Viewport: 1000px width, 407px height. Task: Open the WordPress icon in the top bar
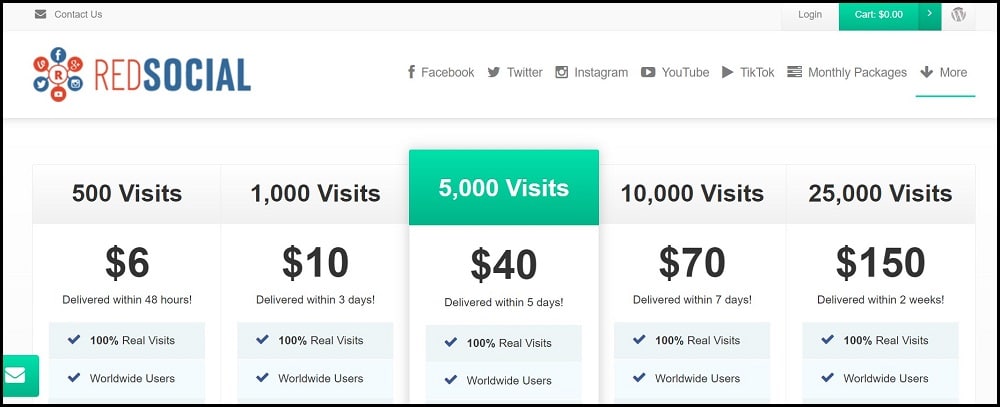(958, 14)
